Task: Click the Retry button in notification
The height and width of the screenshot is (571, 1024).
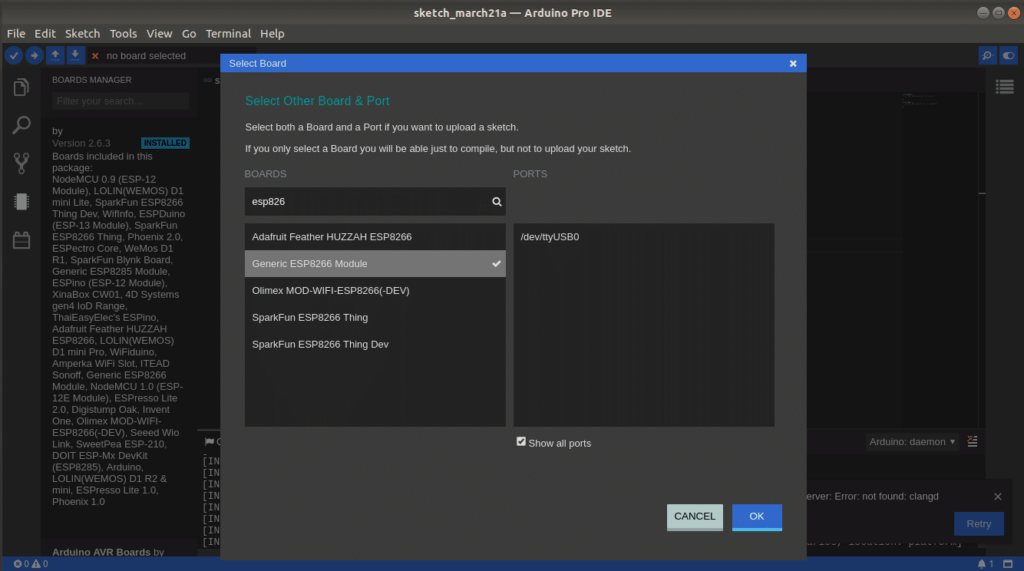Action: 978,524
